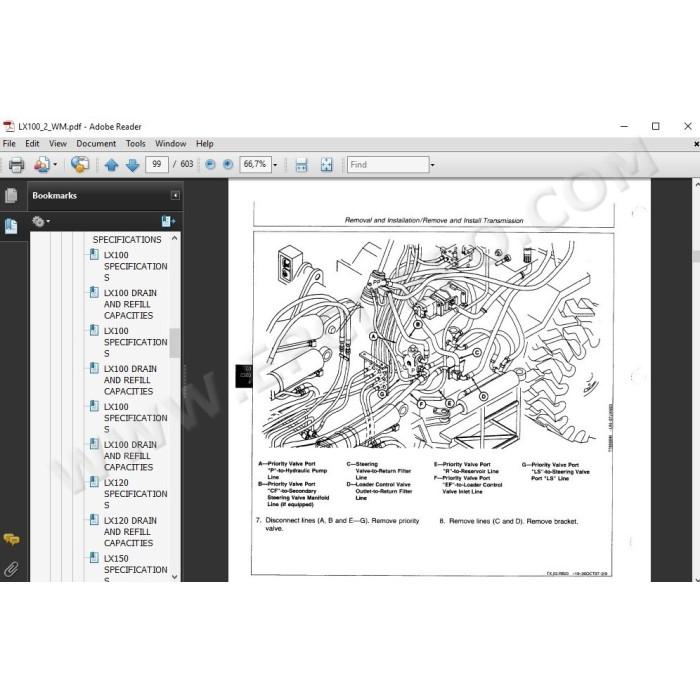Open LX120 DRAIN AND REFILL CAPACITIES bookmark

tap(130, 532)
